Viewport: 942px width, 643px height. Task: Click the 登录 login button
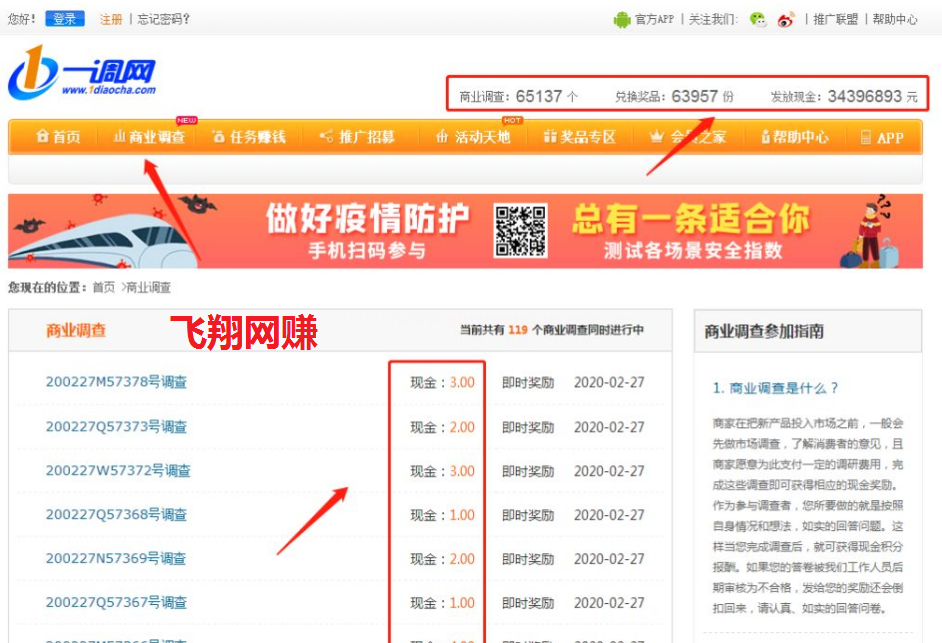(64, 18)
